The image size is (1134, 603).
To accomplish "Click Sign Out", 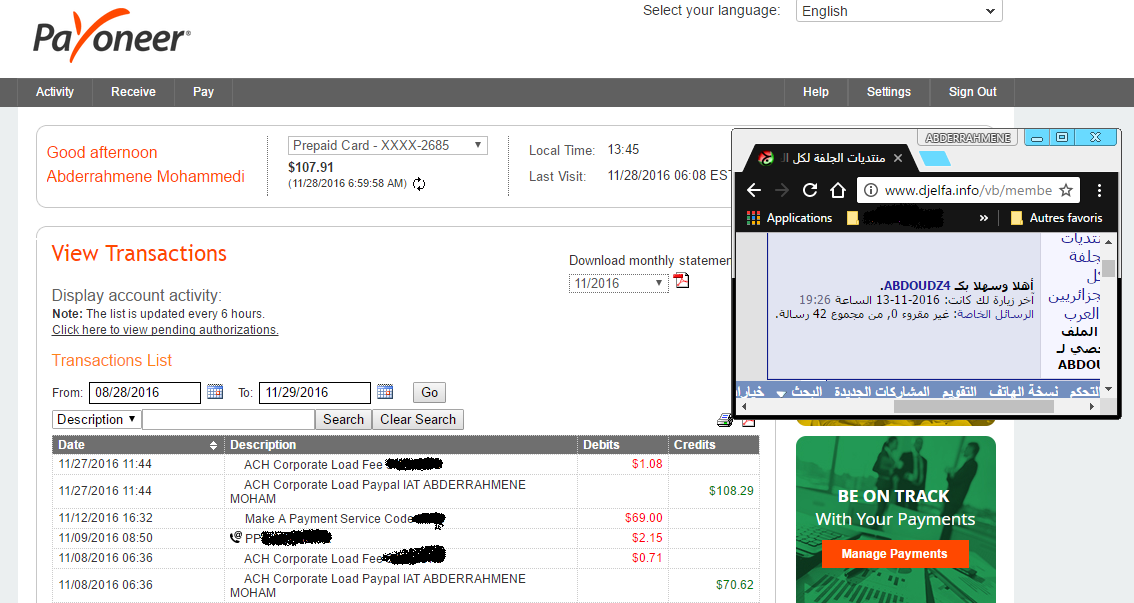I will [973, 92].
